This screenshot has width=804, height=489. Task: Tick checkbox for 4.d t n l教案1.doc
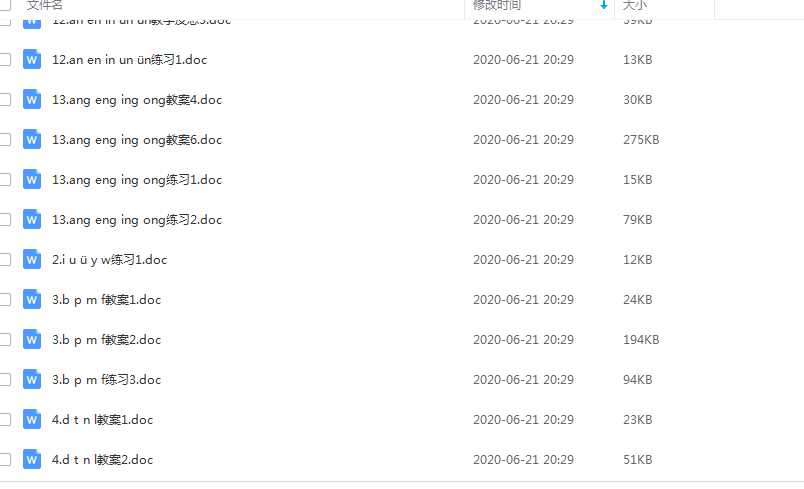click(5, 419)
